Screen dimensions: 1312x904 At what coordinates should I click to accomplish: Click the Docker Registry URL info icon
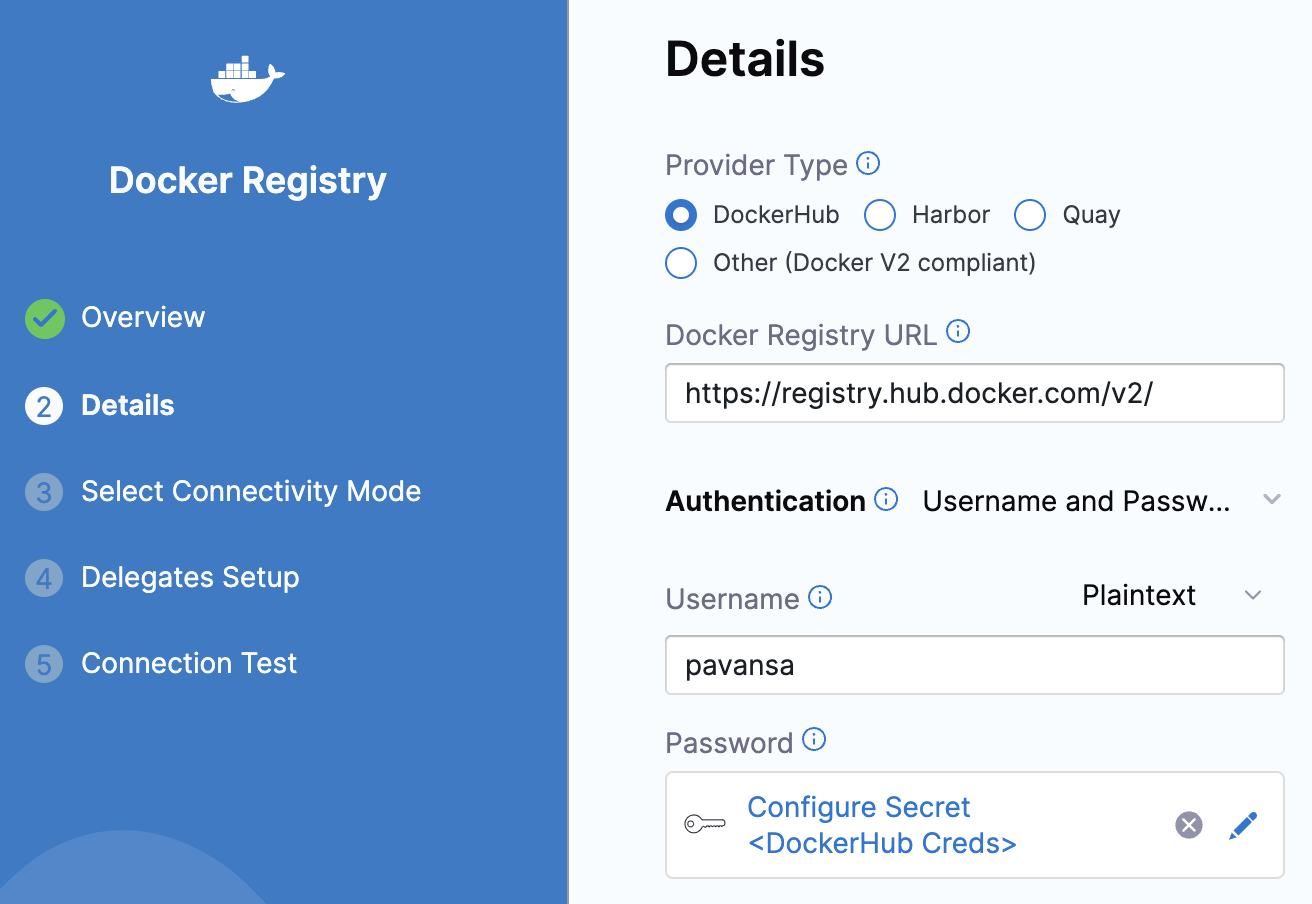tap(958, 332)
